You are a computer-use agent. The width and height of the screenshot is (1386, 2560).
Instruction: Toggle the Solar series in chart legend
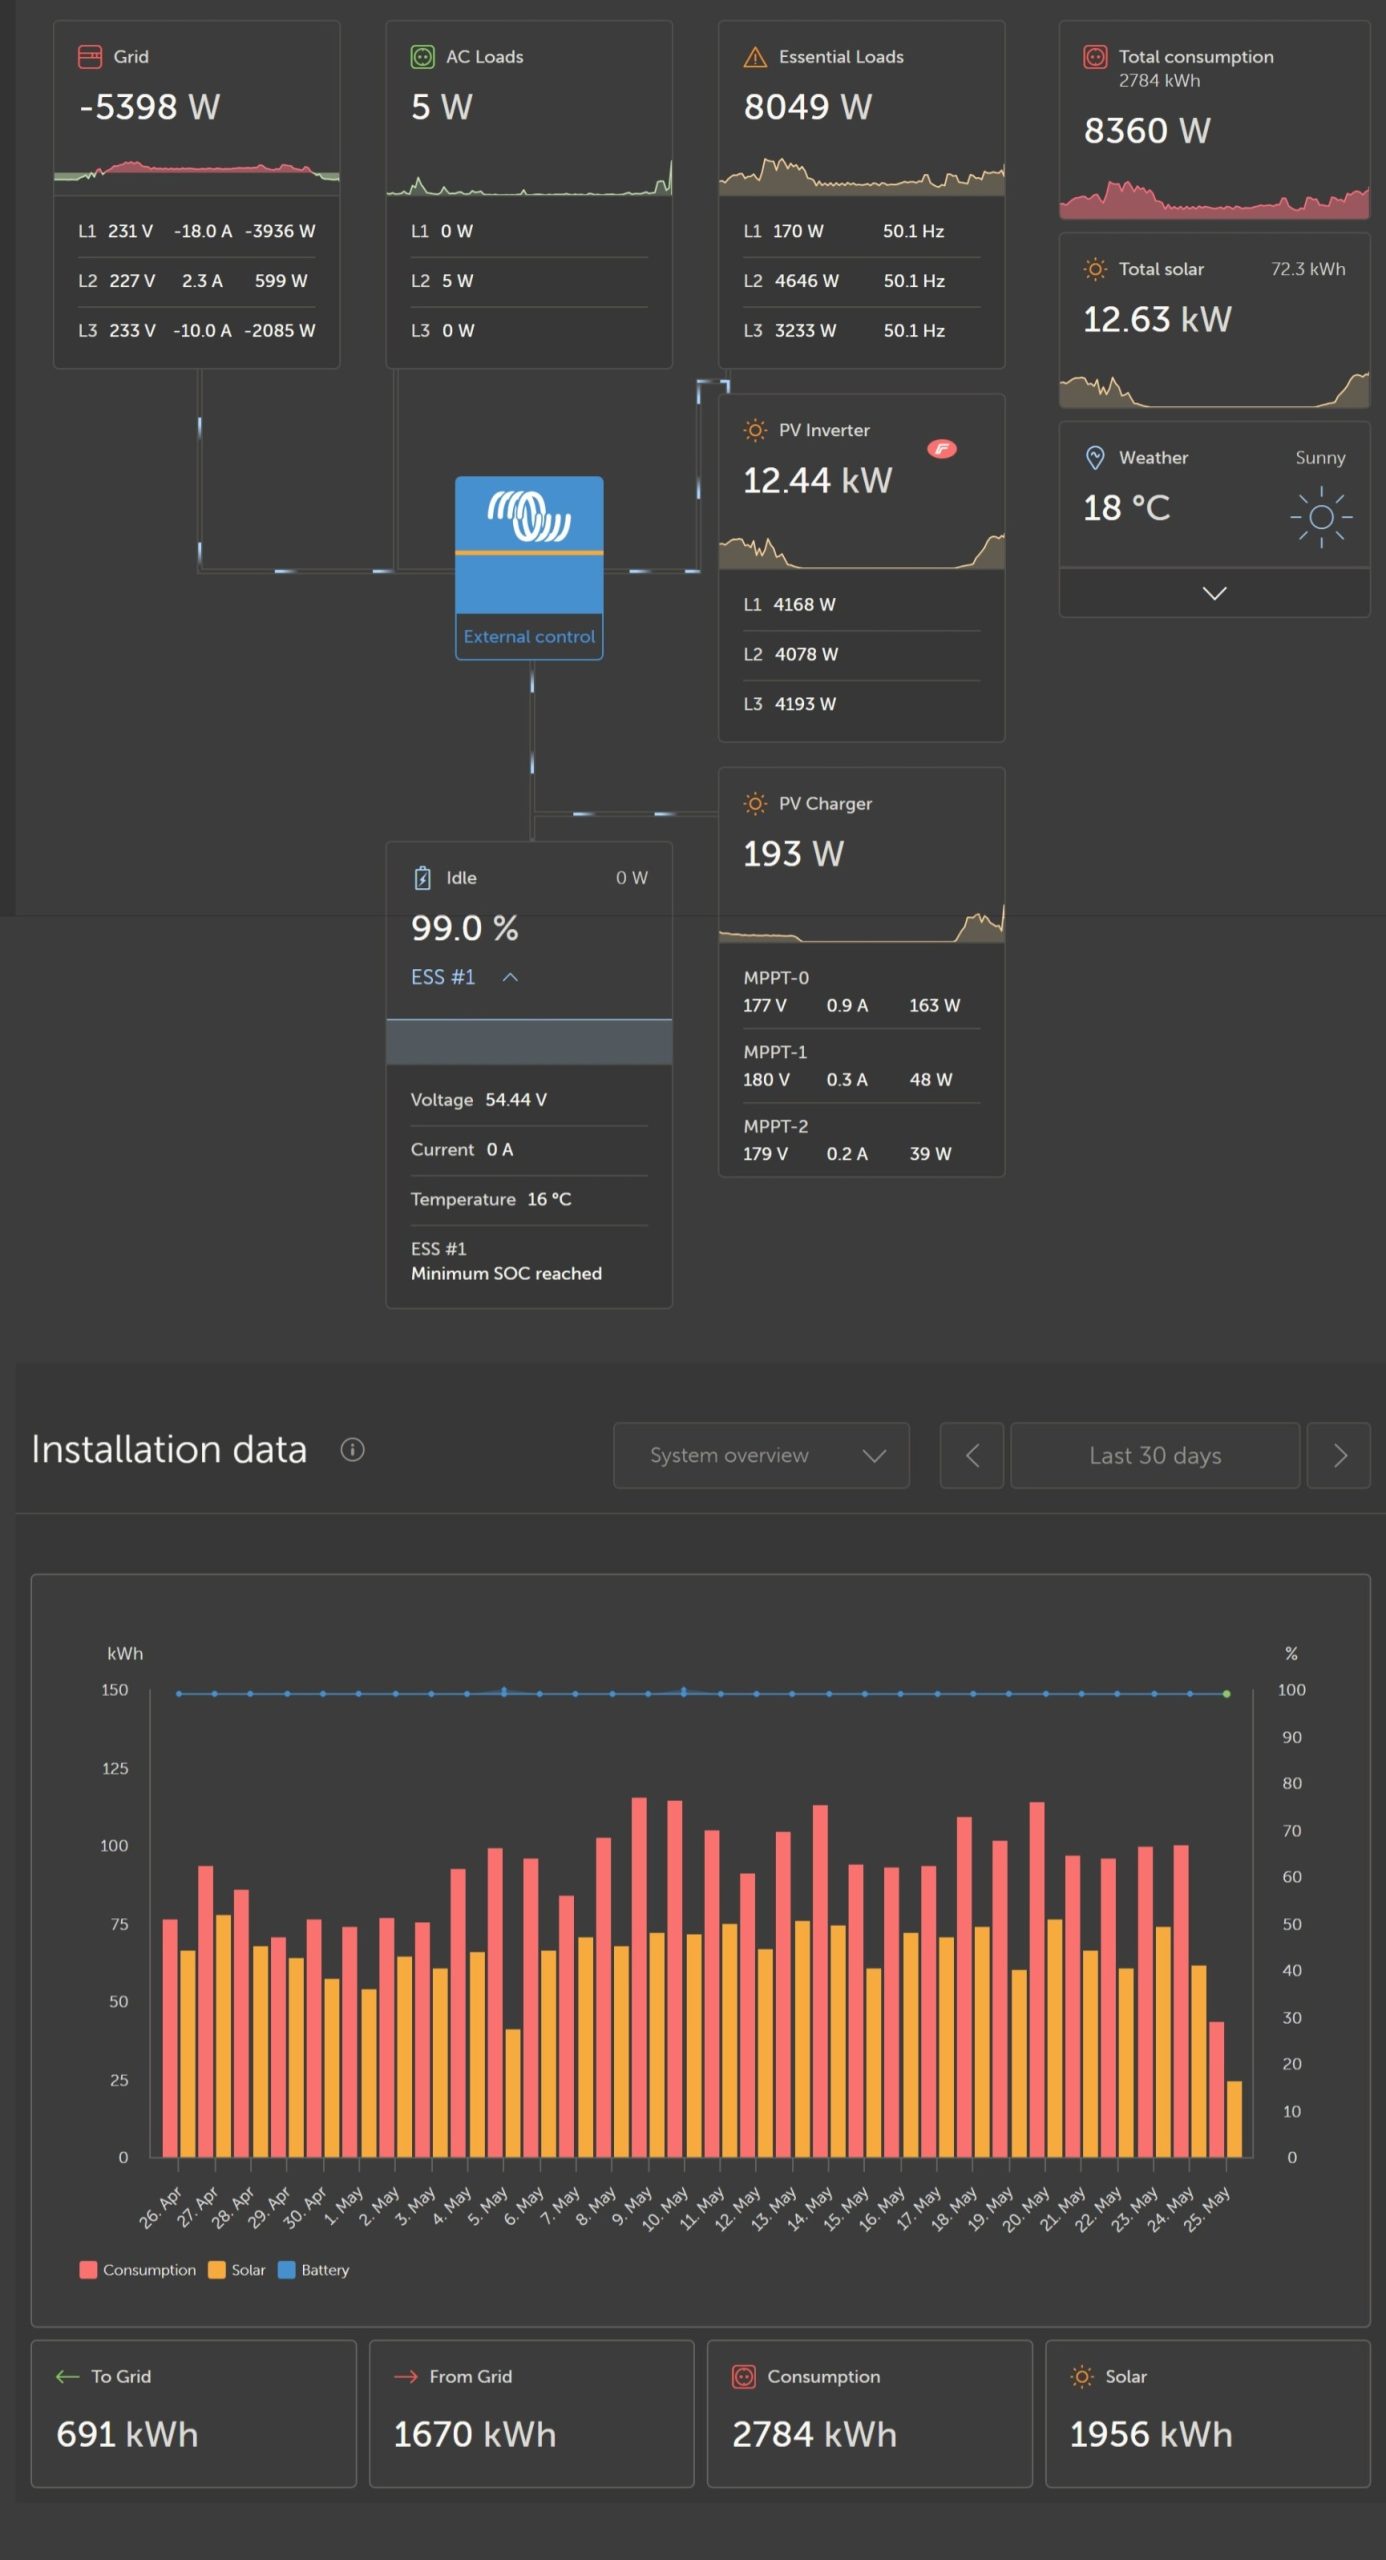pyautogui.click(x=237, y=2269)
